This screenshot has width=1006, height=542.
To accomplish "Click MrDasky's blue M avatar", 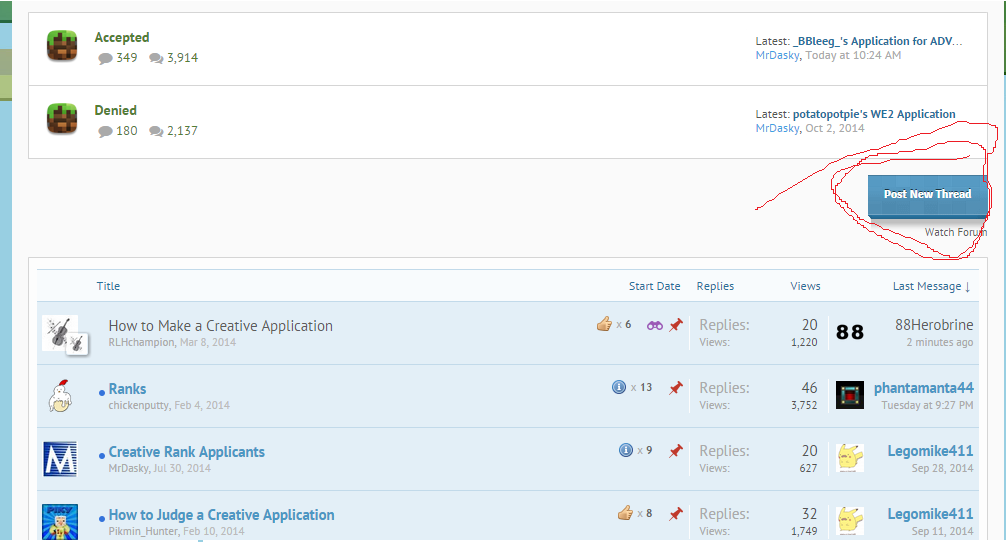I will tap(60, 459).
